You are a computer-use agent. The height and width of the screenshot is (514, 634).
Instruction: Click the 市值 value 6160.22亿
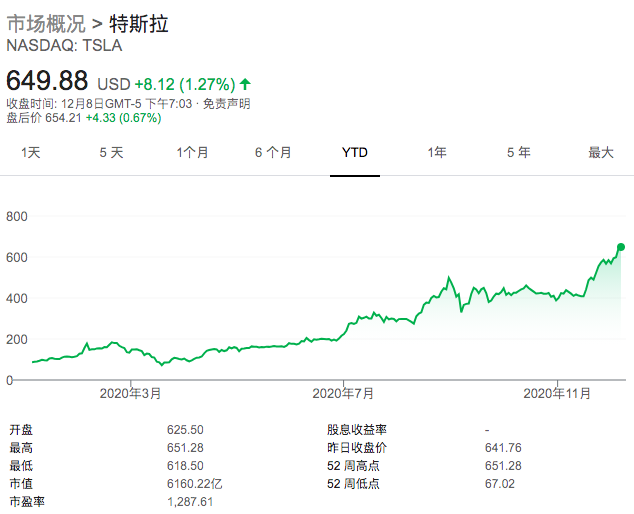(194, 484)
